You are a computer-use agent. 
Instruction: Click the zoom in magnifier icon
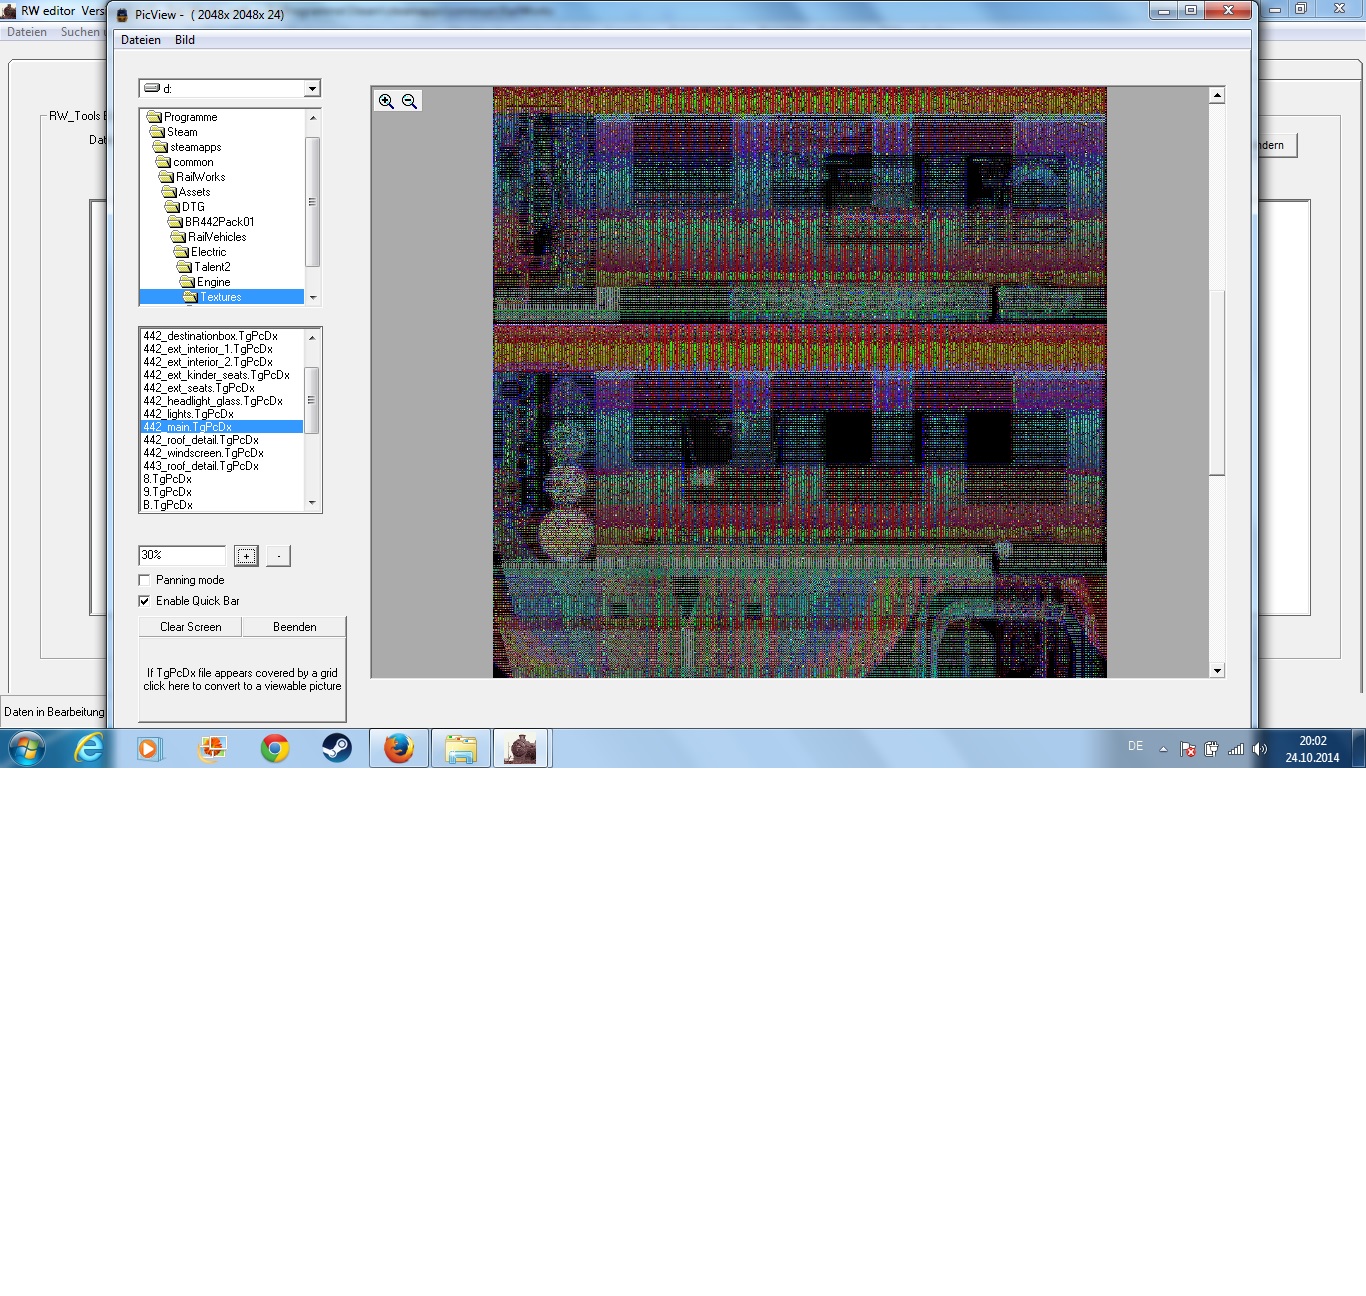tap(386, 101)
